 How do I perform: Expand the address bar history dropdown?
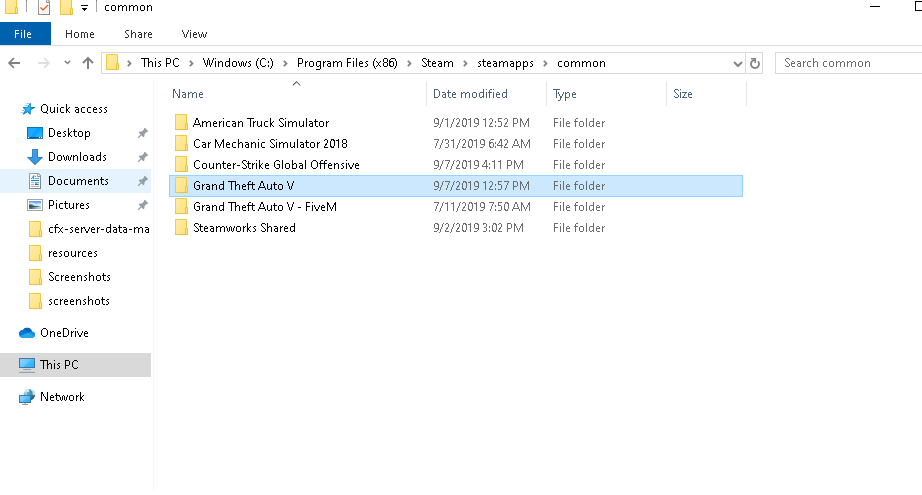pos(737,63)
